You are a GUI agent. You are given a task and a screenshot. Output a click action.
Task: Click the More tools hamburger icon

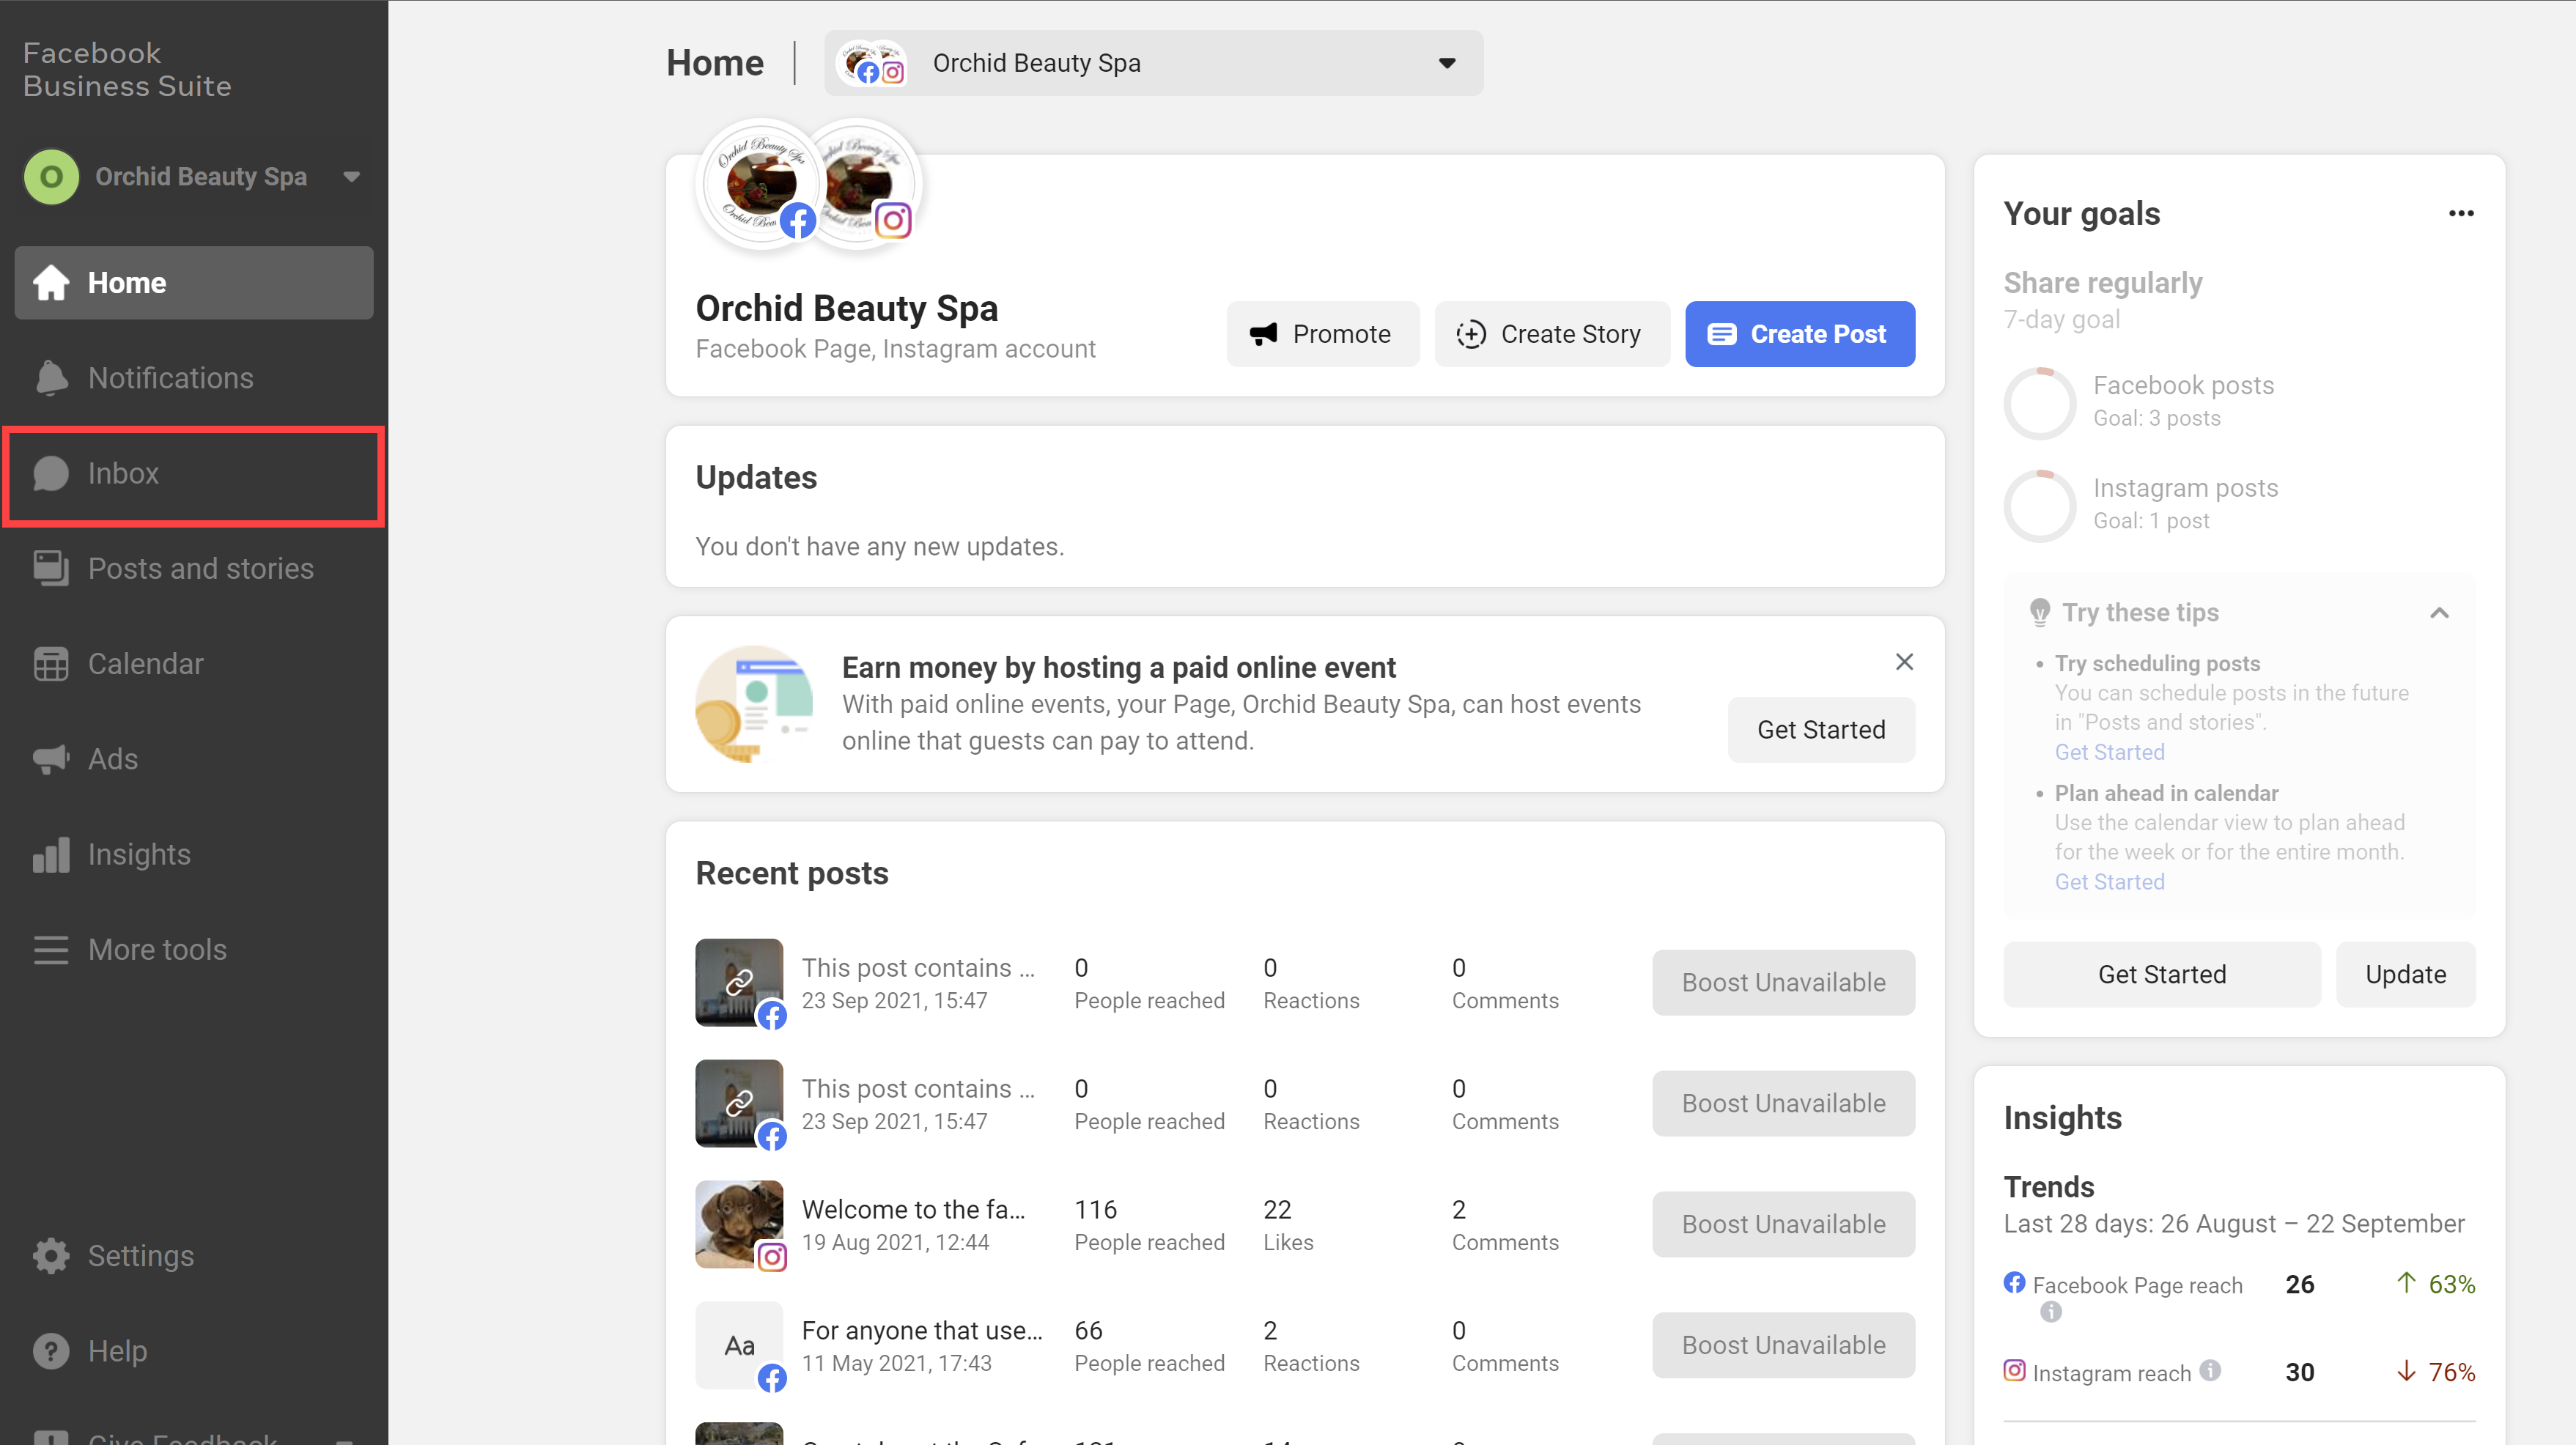51,949
